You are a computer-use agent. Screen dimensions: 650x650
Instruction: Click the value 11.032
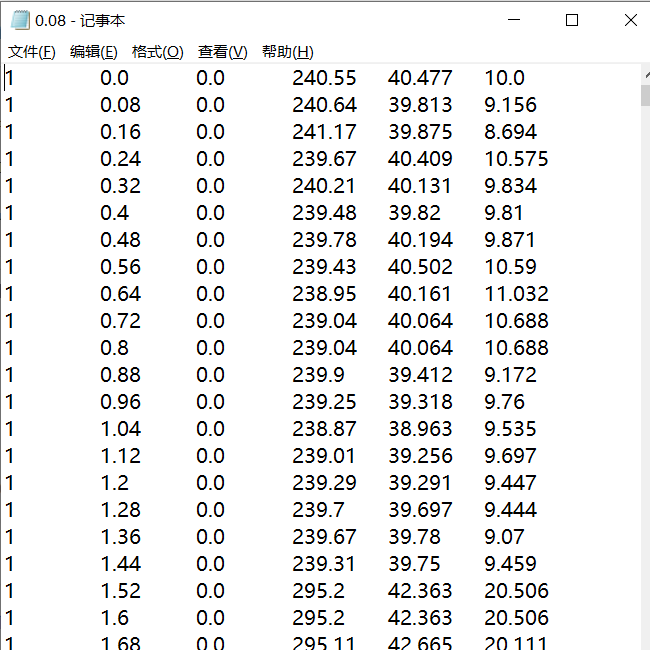click(x=517, y=294)
